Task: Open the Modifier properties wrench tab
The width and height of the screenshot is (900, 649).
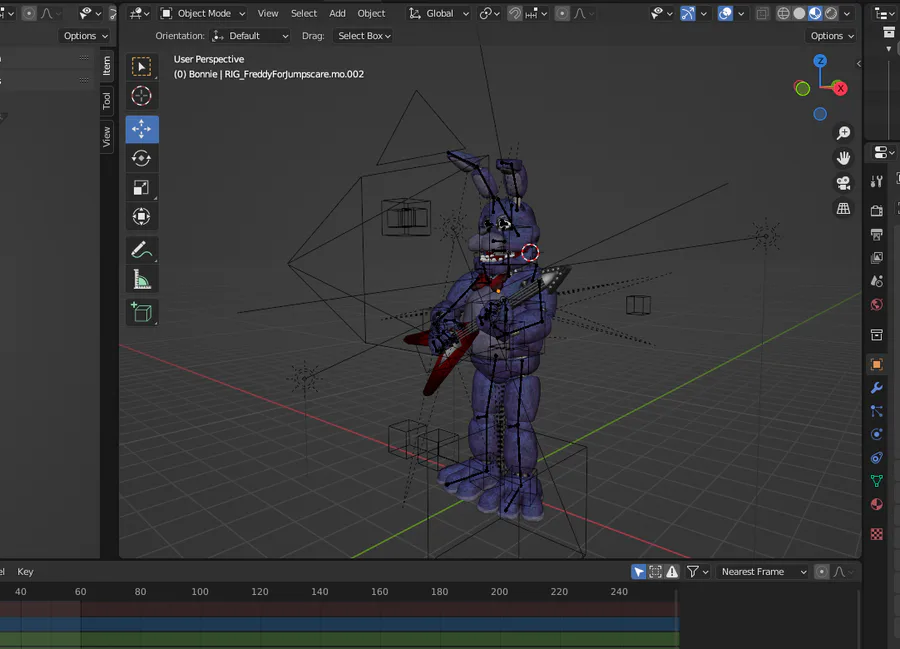Action: (x=877, y=388)
